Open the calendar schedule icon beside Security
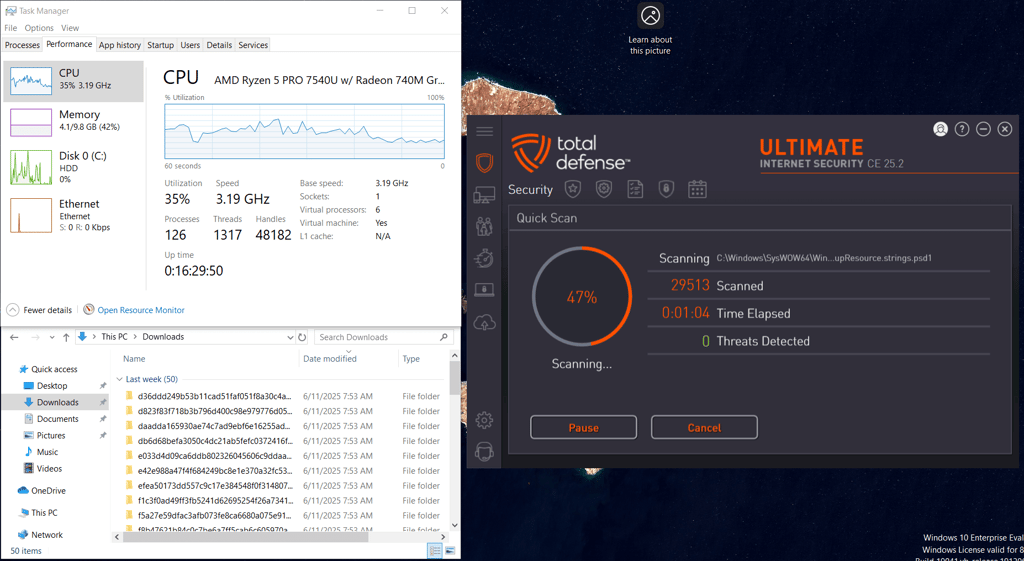Image resolution: width=1024 pixels, height=561 pixels. click(697, 189)
